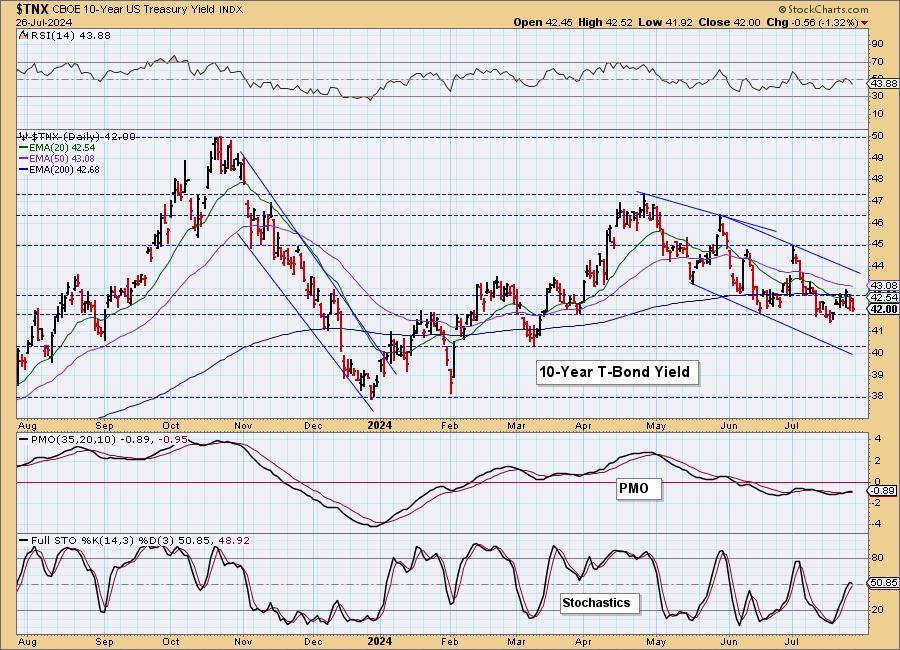Click the 43.08 price tag on right axis

click(x=883, y=285)
